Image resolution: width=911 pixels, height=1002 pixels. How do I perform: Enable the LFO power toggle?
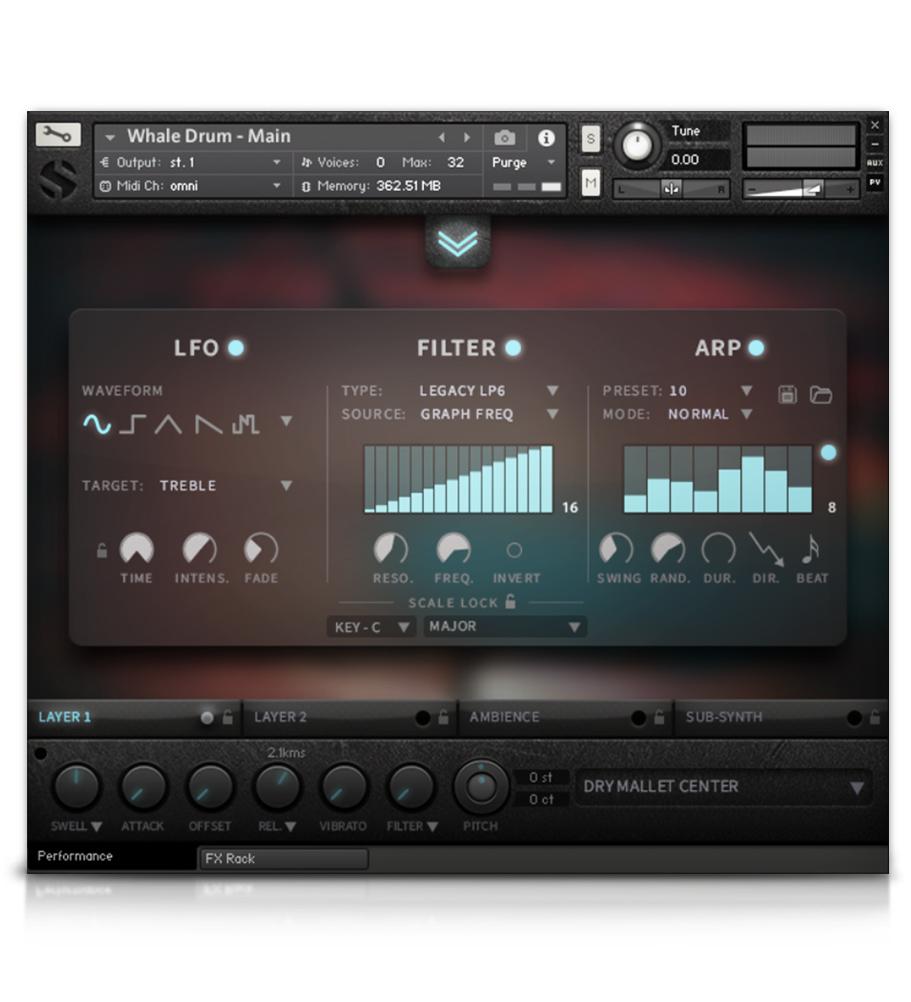(237, 348)
